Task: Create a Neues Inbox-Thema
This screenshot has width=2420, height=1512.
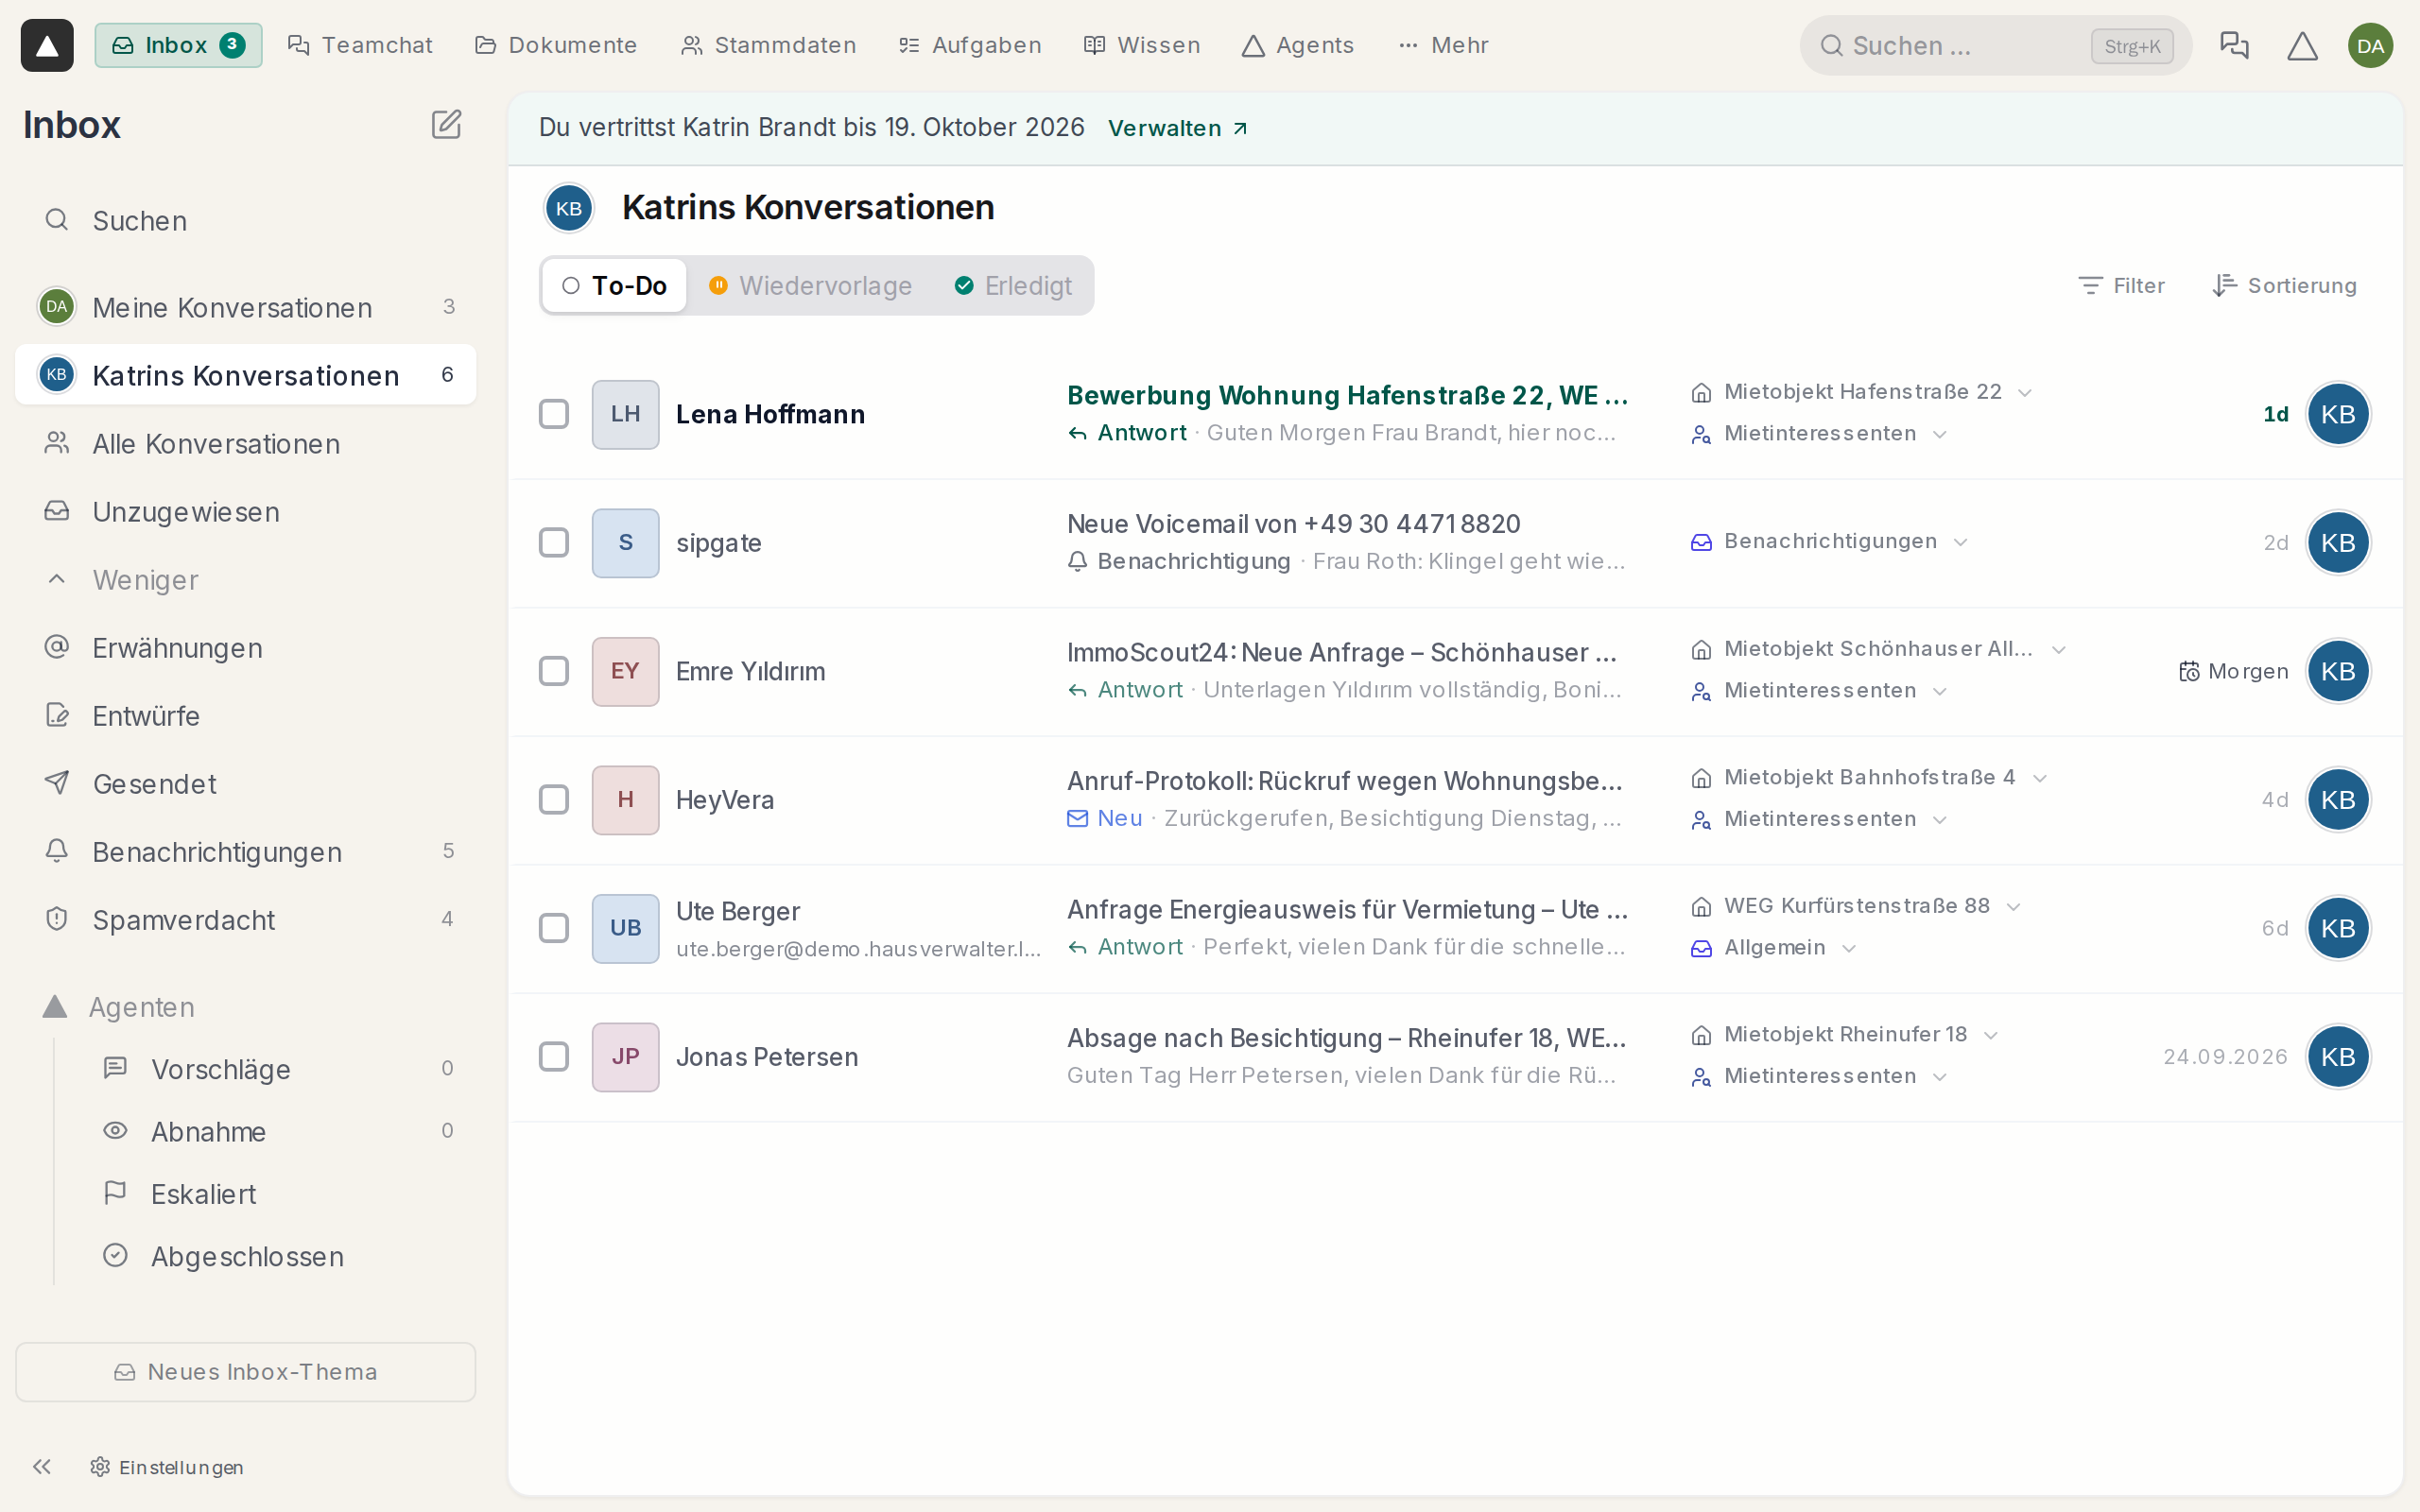Action: coord(246,1372)
